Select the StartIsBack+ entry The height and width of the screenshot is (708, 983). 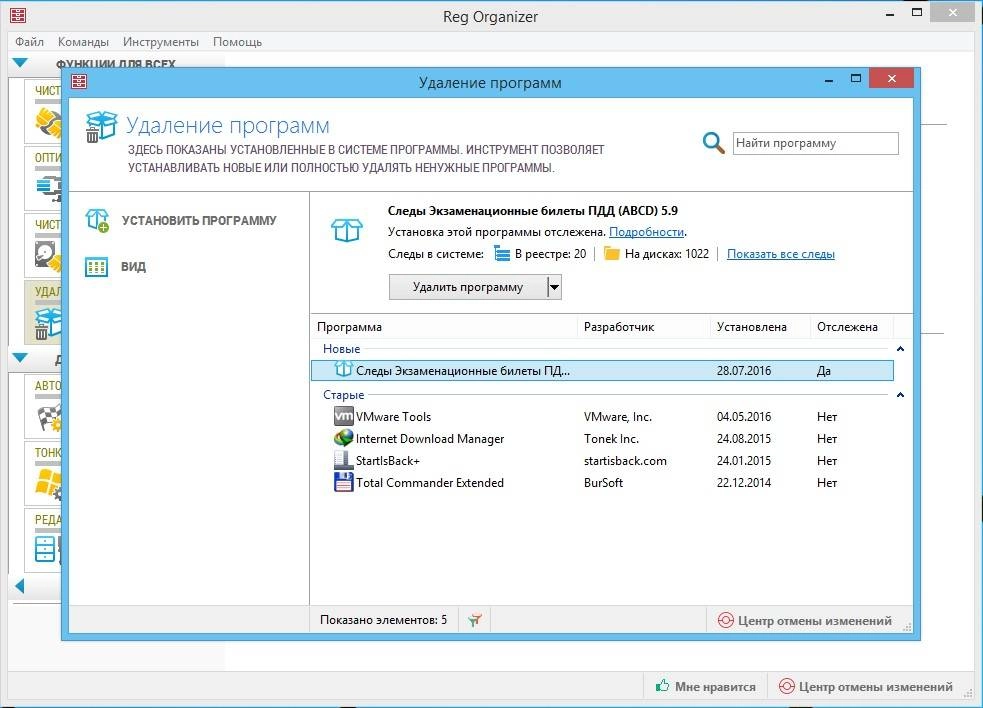pos(602,460)
